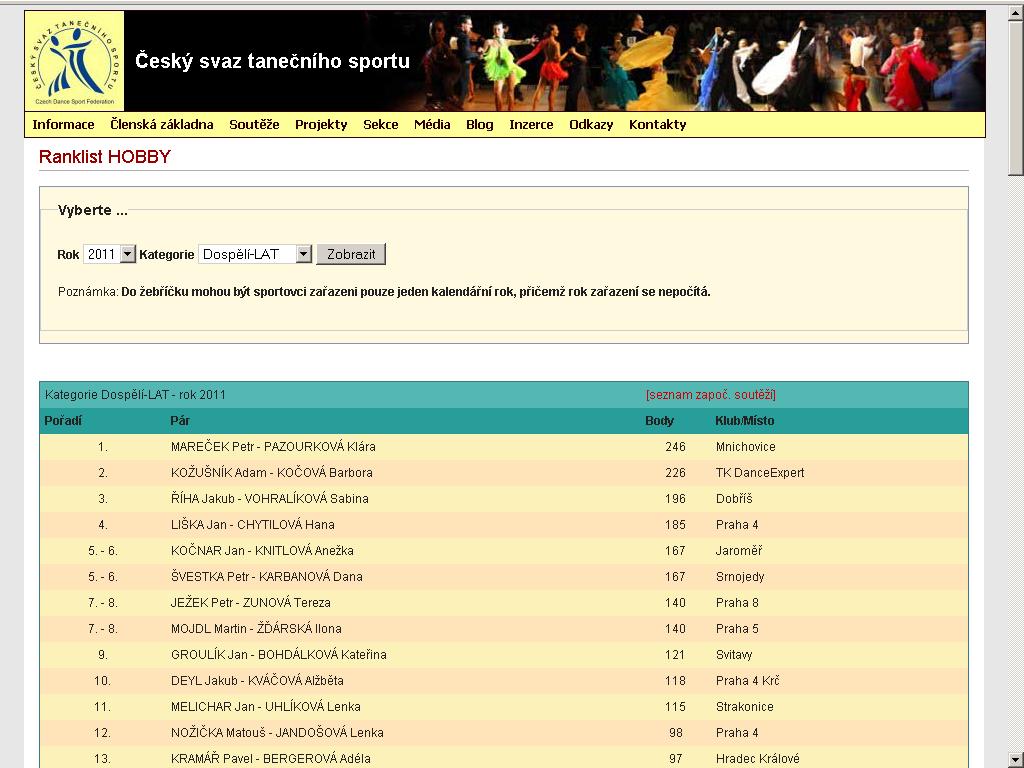Image resolution: width=1024 pixels, height=768 pixels.
Task: Click club name Svitavy
Action: click(734, 654)
